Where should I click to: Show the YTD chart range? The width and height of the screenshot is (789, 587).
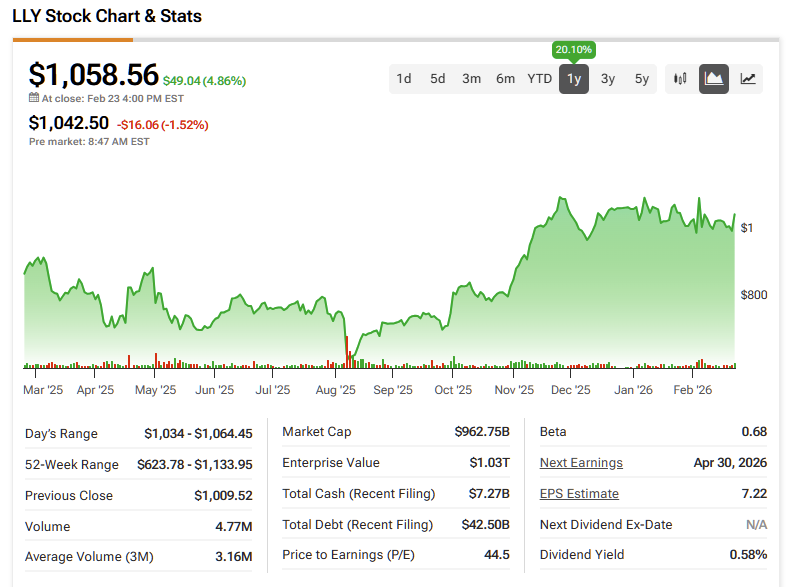coord(539,78)
